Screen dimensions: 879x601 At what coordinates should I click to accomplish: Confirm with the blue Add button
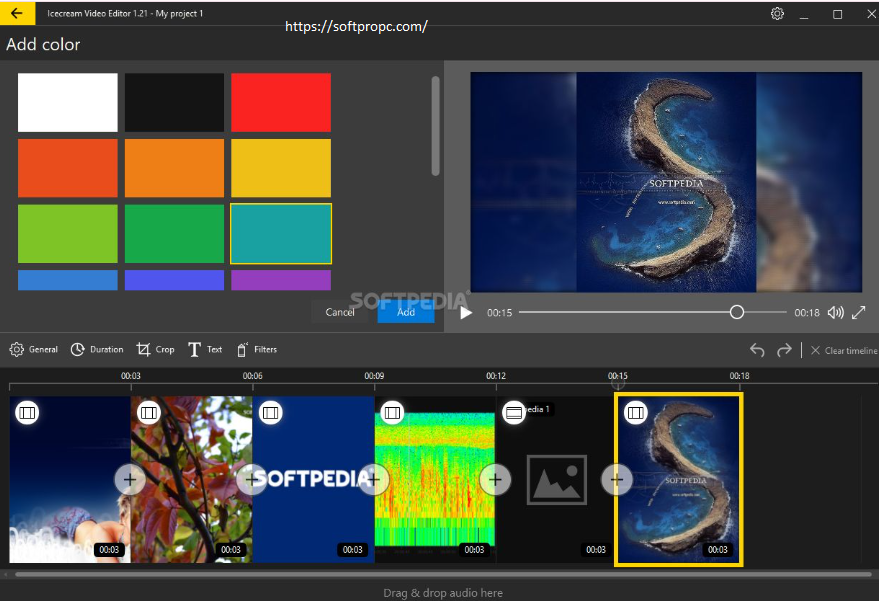click(406, 312)
